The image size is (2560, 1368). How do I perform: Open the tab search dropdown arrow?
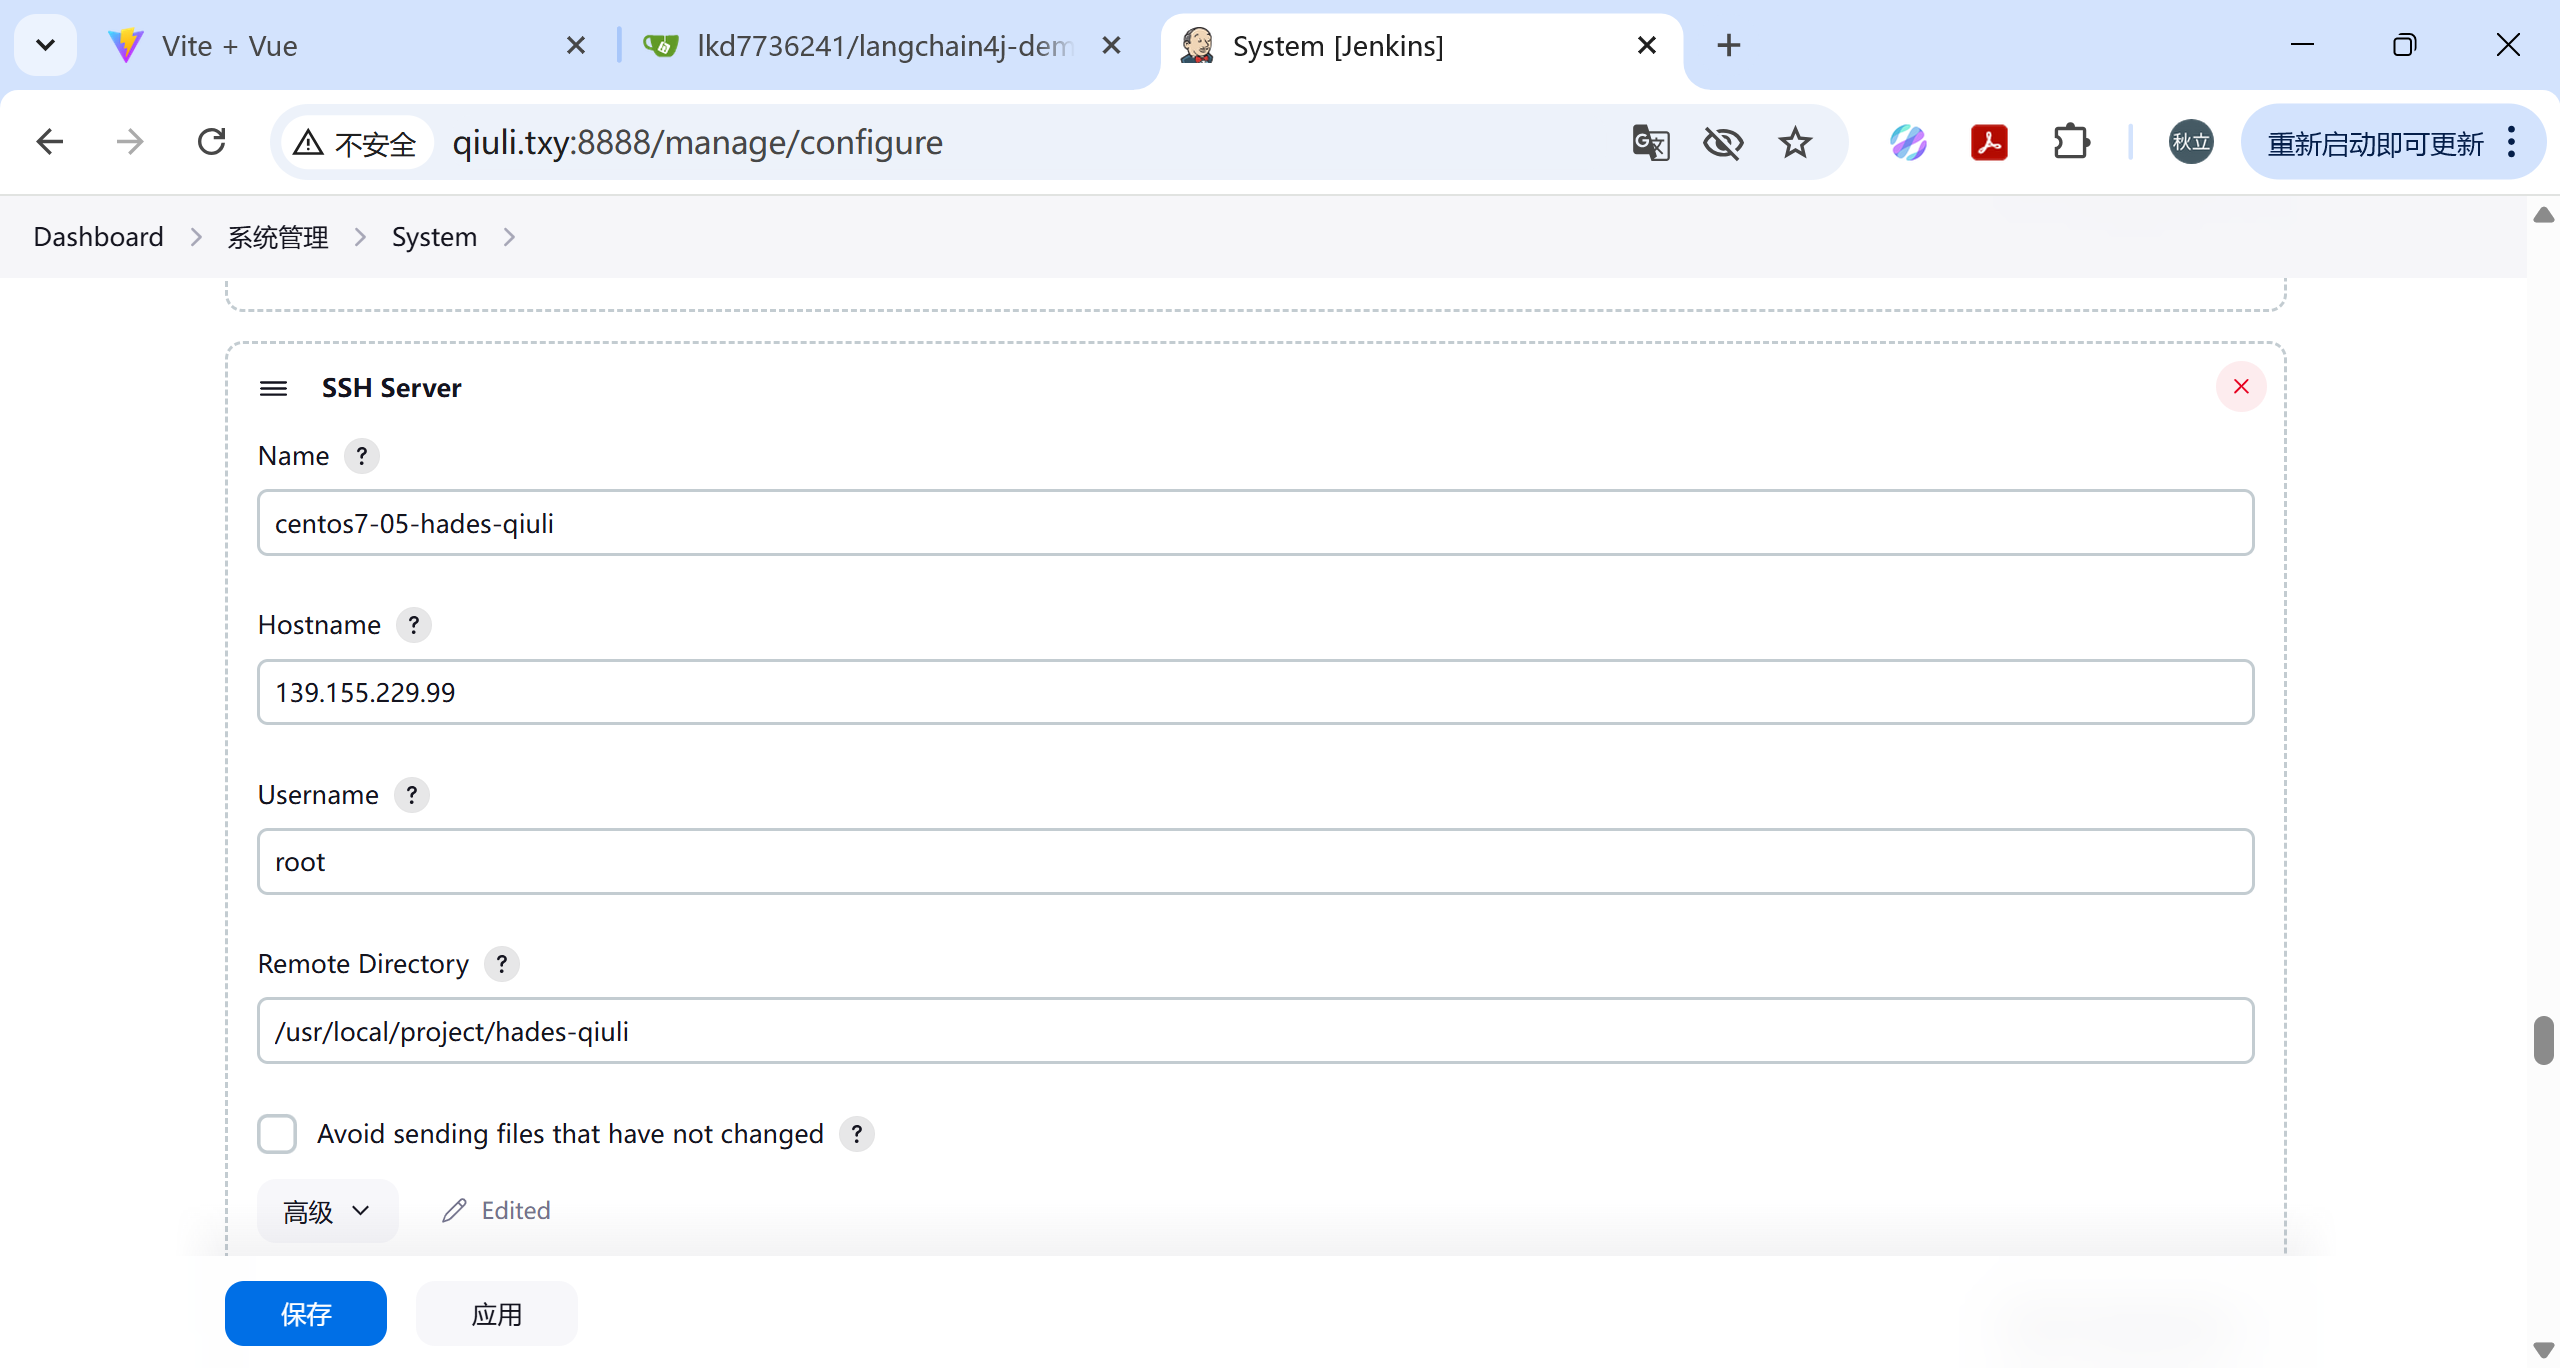[45, 45]
